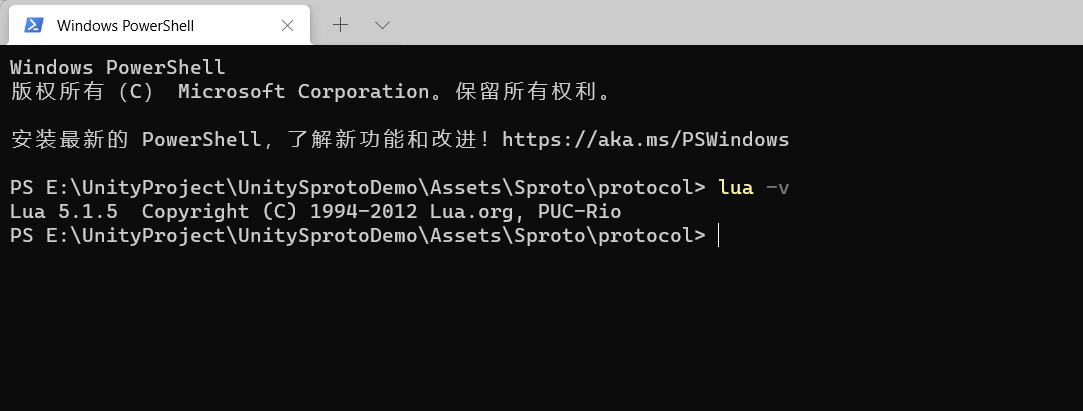Click 'PUC-Rio' at end of Lua output
The height and width of the screenshot is (411, 1083).
(x=579, y=212)
